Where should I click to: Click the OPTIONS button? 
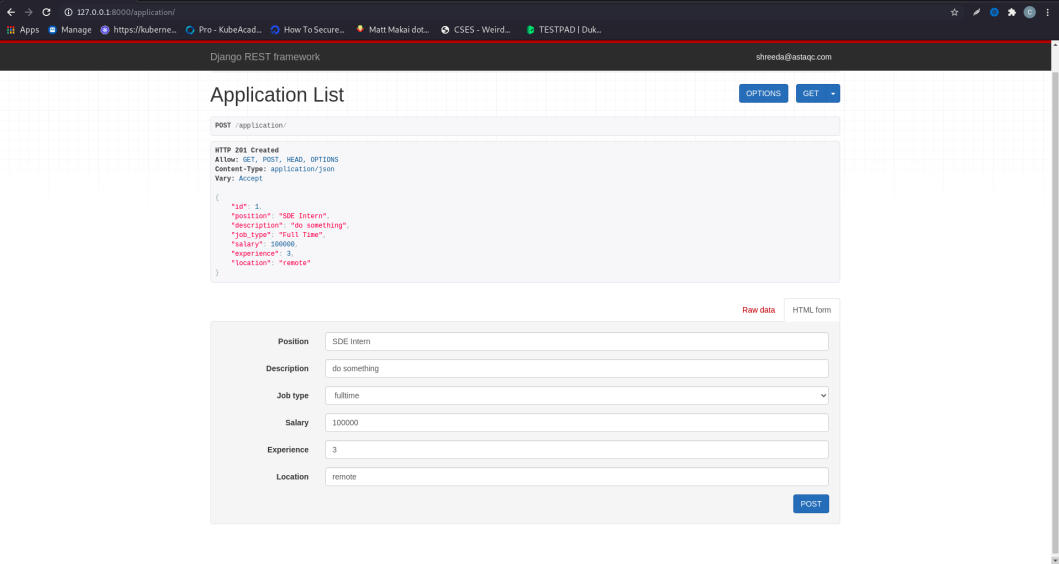763,93
